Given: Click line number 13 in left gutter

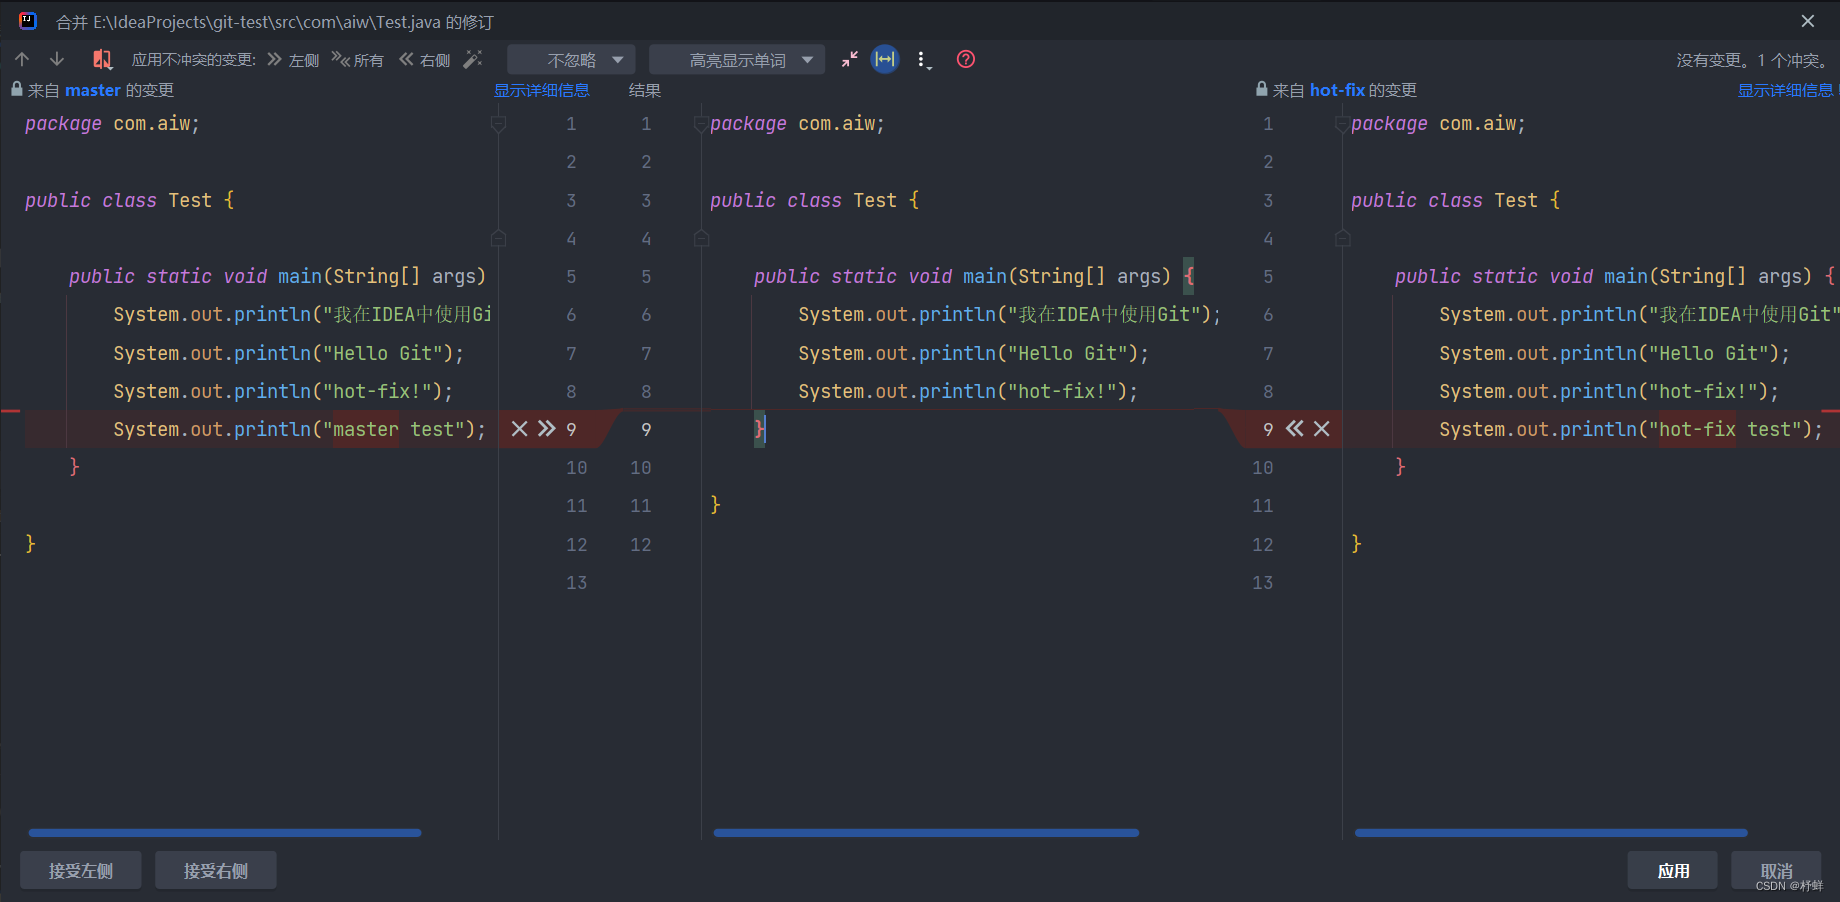Looking at the screenshot, I should (577, 582).
